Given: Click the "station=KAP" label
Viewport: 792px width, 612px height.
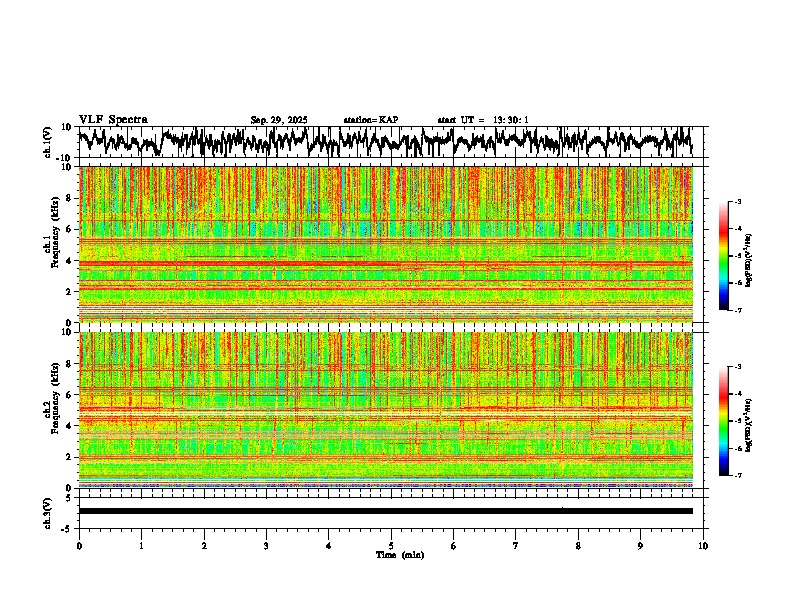Looking at the screenshot, I should click(x=371, y=120).
